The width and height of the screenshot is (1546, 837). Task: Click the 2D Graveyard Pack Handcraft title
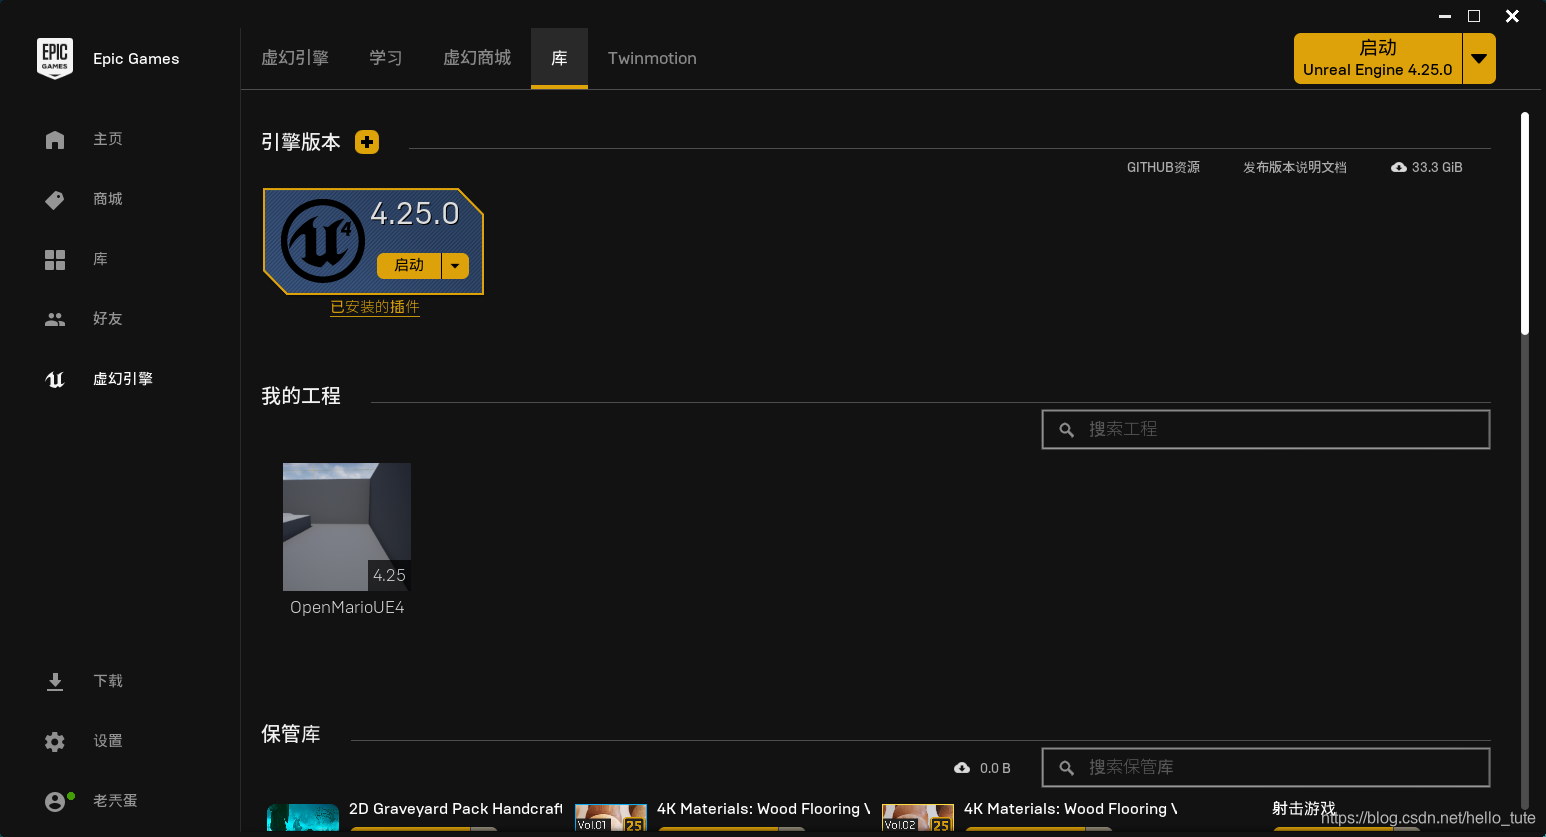pyautogui.click(x=456, y=809)
